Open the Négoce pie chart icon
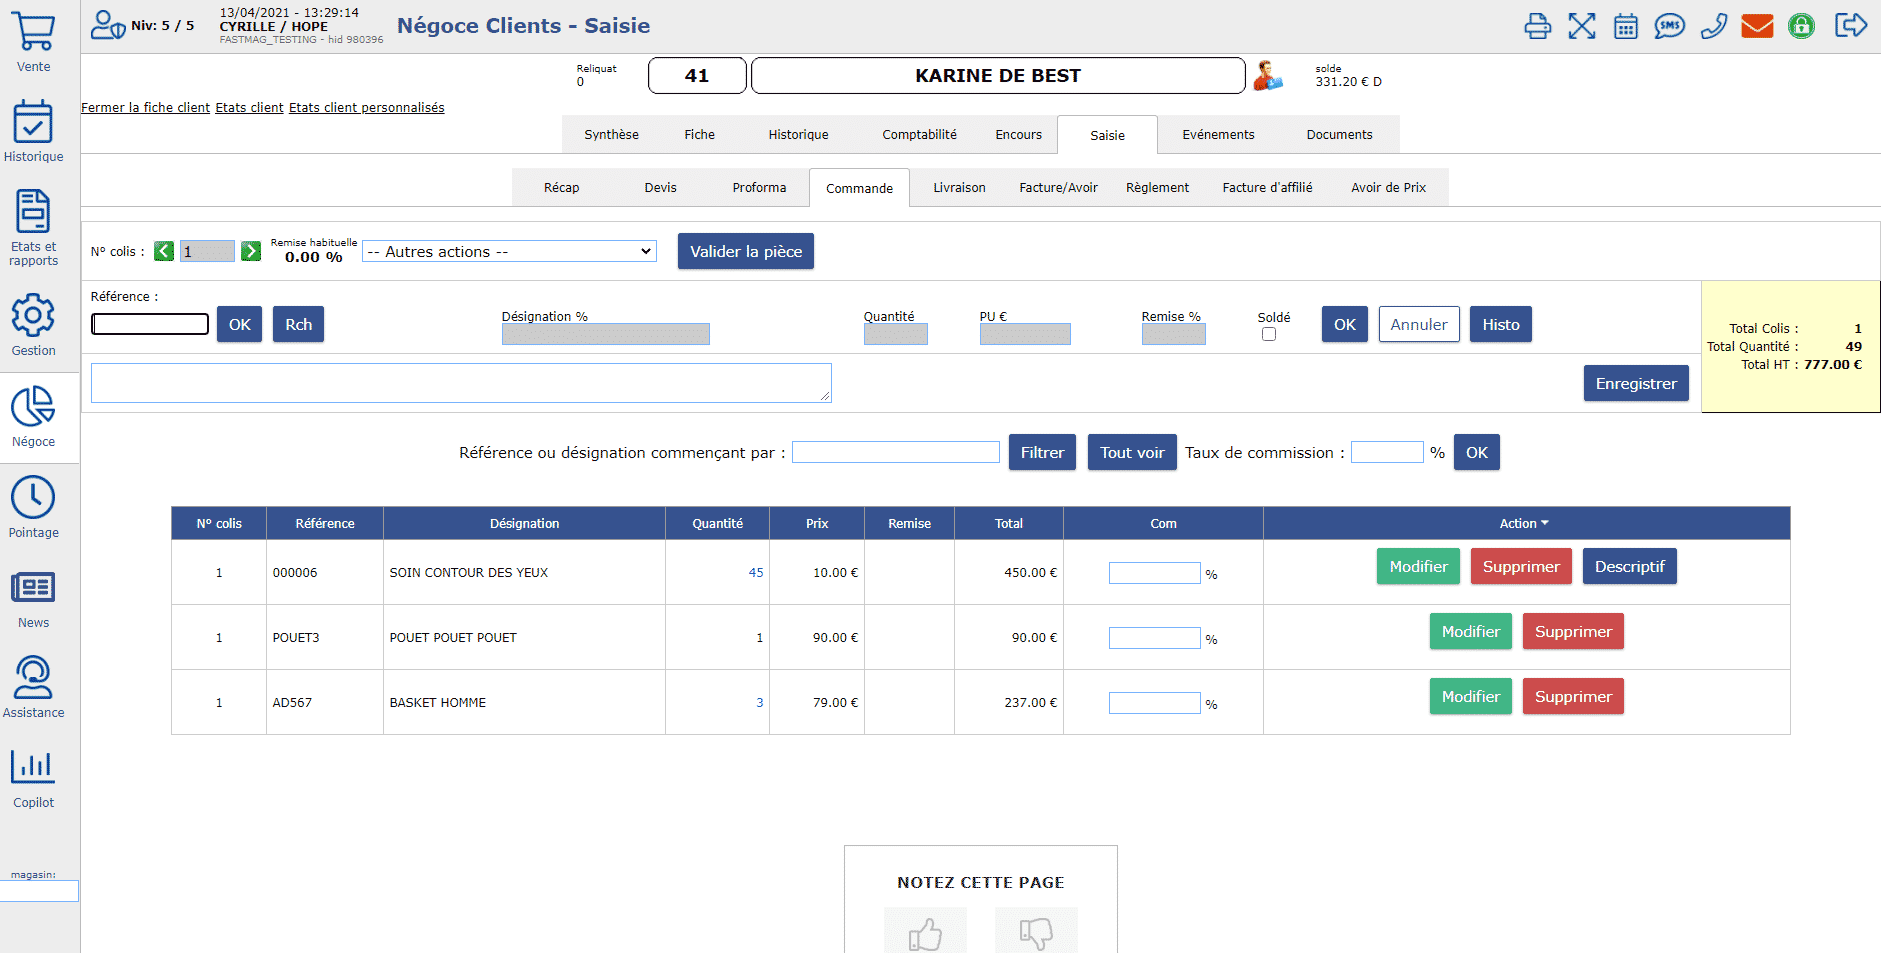Screen dimensions: 1881x953 point(33,407)
